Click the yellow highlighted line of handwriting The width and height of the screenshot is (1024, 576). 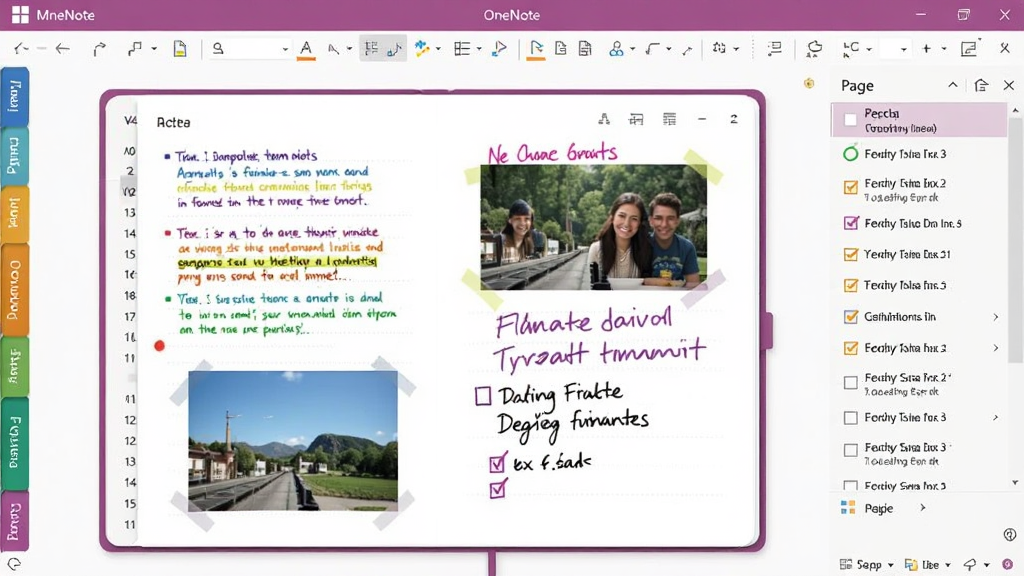point(277,262)
